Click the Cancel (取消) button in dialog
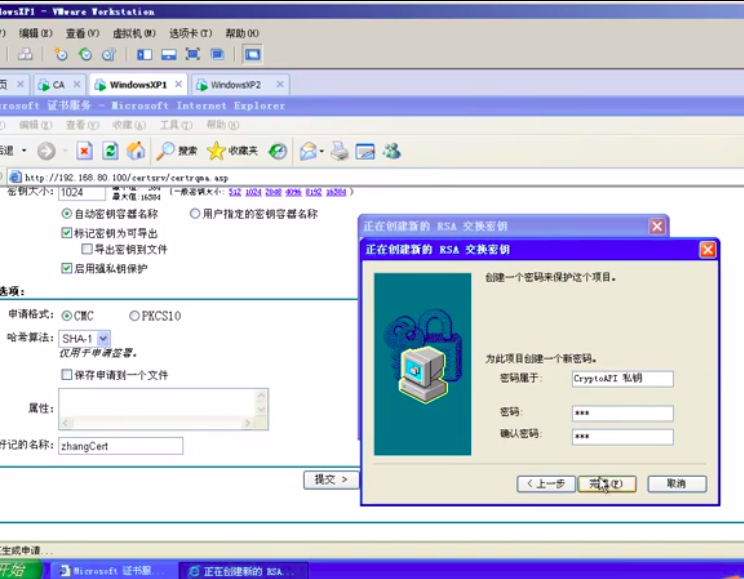This screenshot has width=744, height=579. pos(677,484)
